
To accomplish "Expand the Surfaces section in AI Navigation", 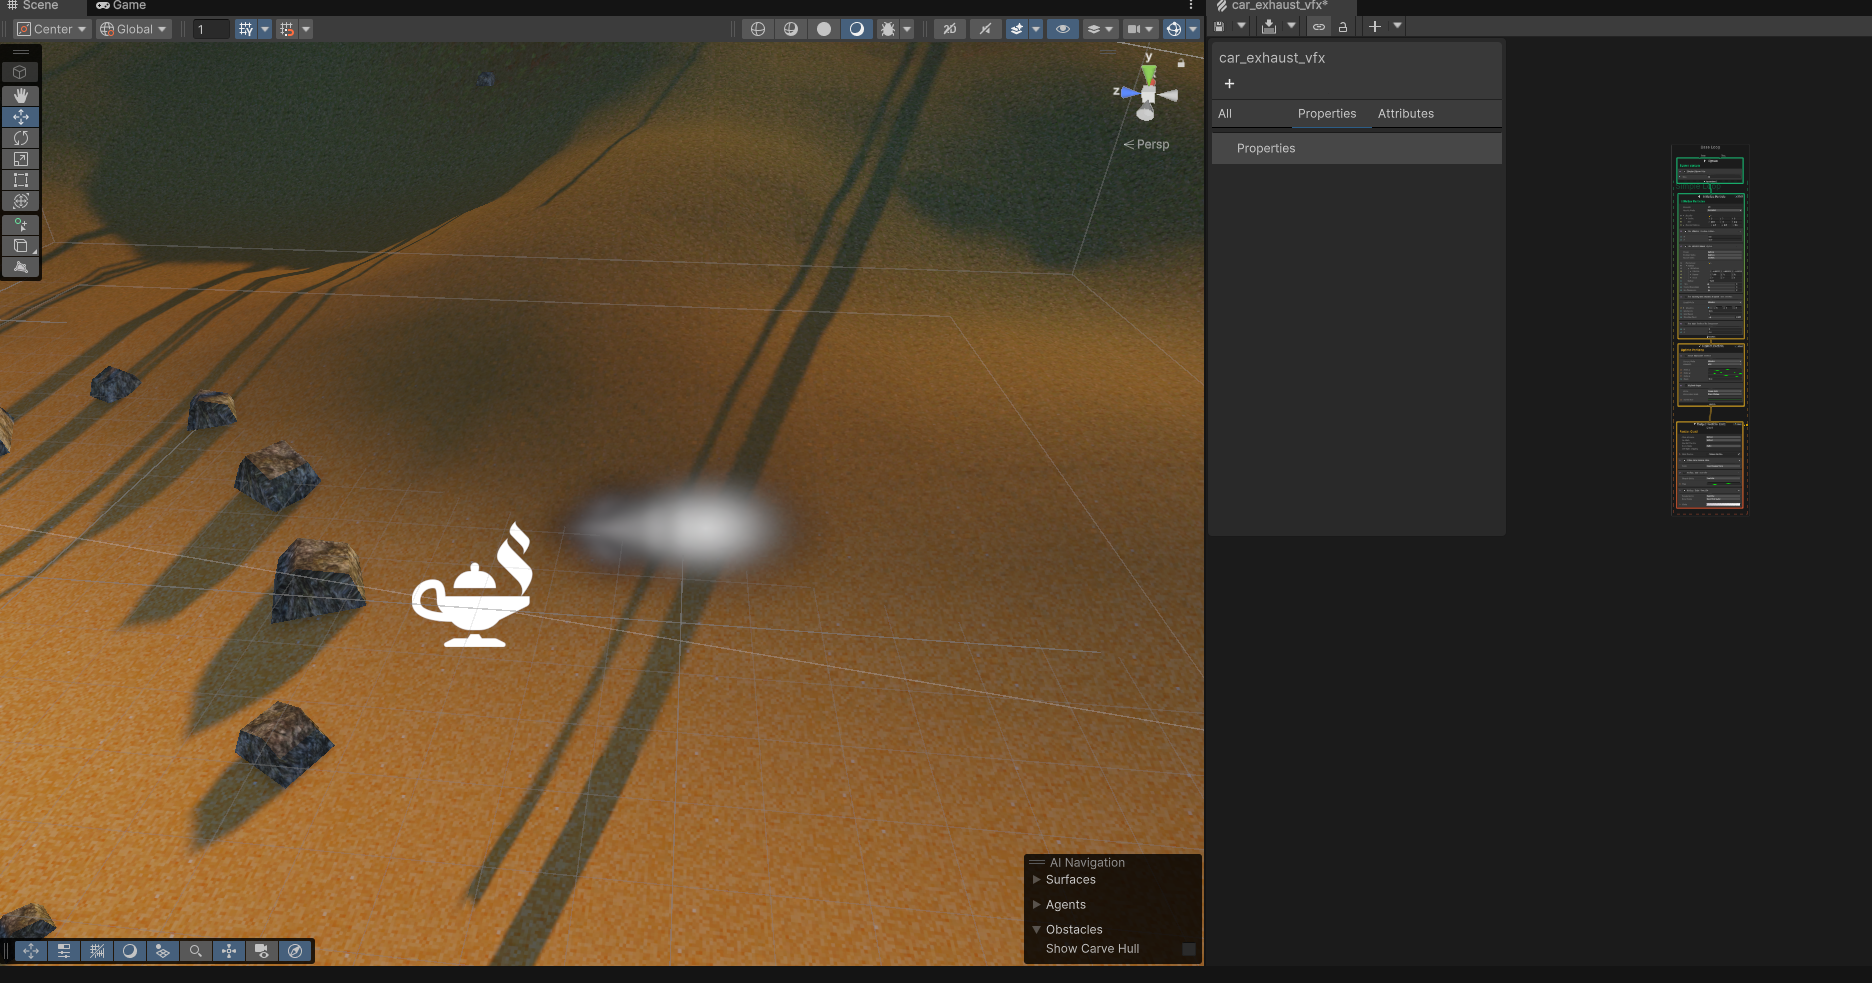I will click(1037, 880).
